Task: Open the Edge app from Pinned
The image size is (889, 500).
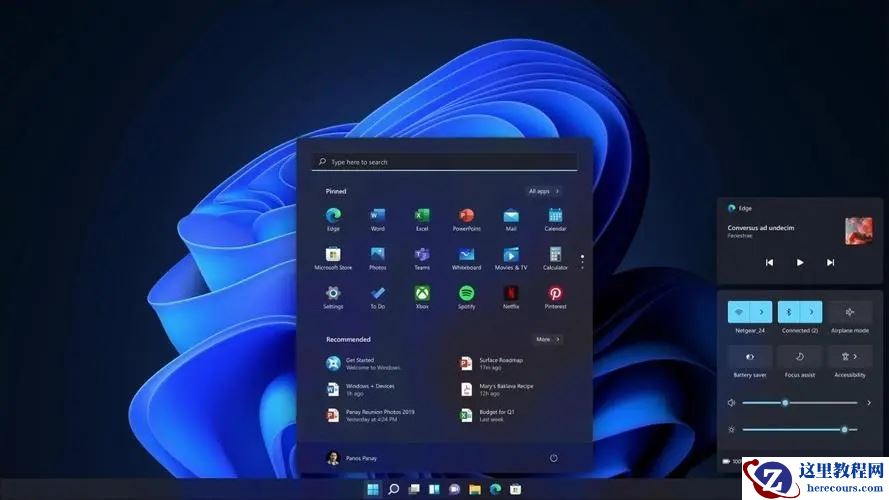Action: click(x=333, y=219)
